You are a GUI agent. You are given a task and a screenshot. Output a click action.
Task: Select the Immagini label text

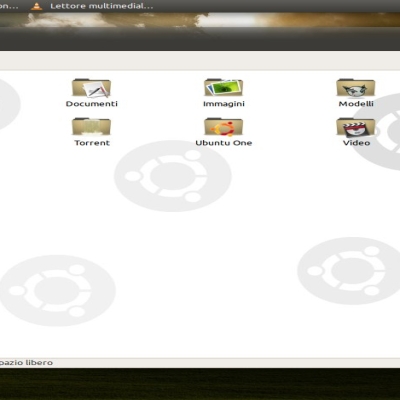pyautogui.click(x=224, y=104)
